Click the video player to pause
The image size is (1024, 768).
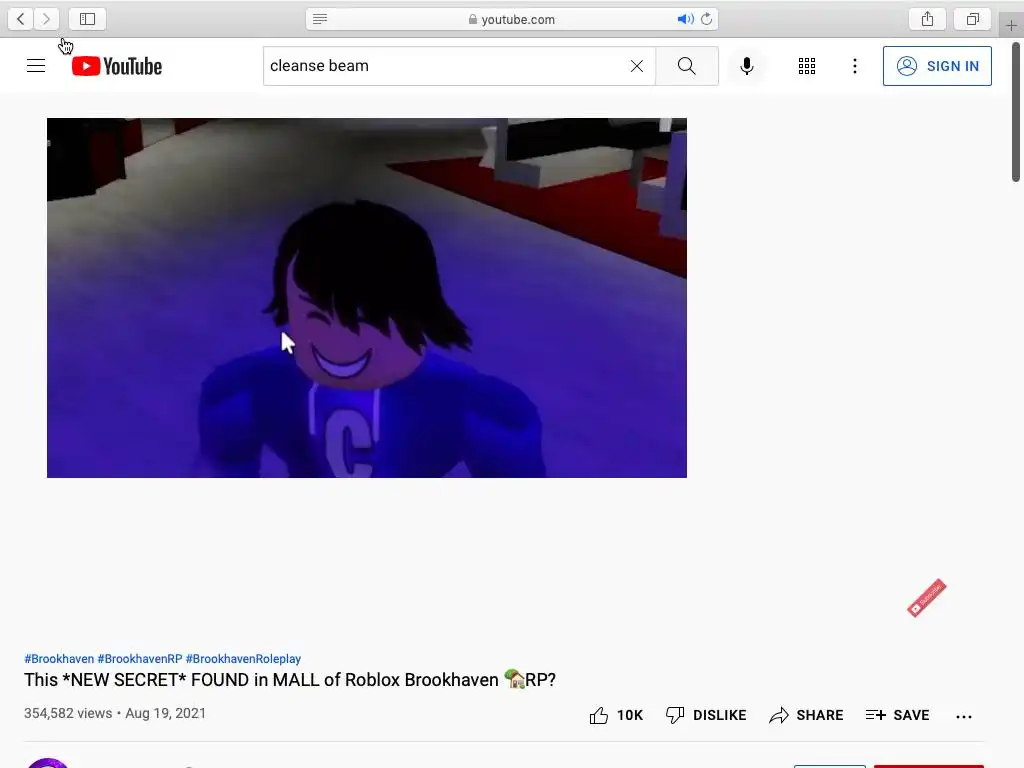(367, 298)
